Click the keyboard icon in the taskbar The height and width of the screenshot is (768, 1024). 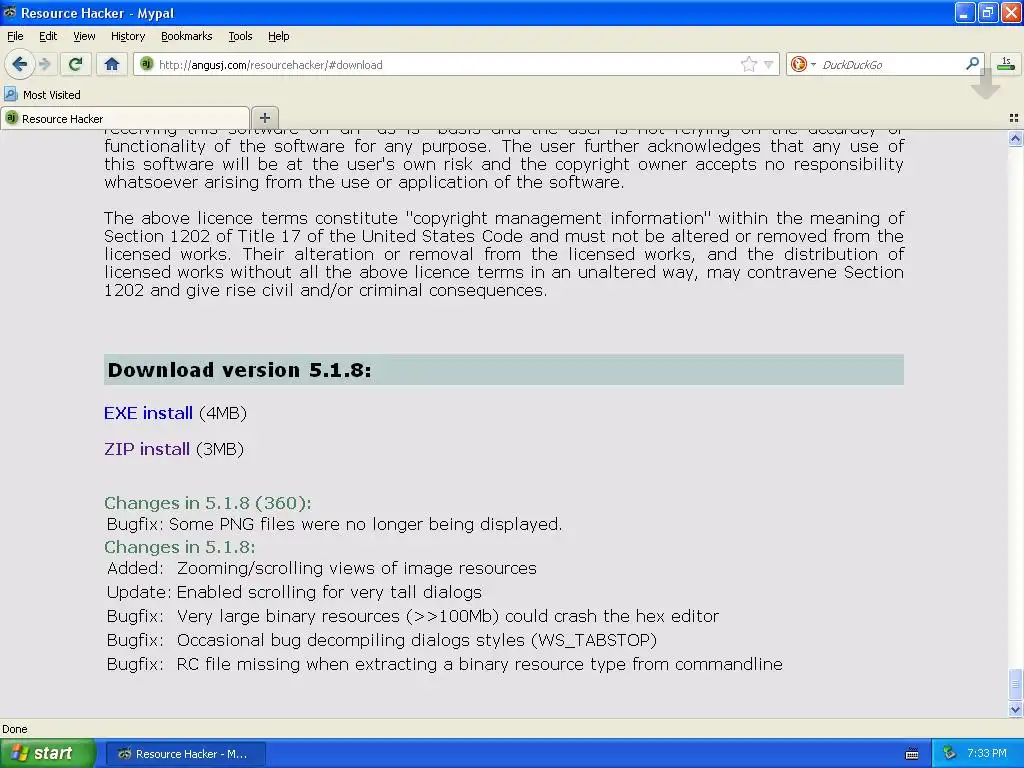click(x=912, y=754)
